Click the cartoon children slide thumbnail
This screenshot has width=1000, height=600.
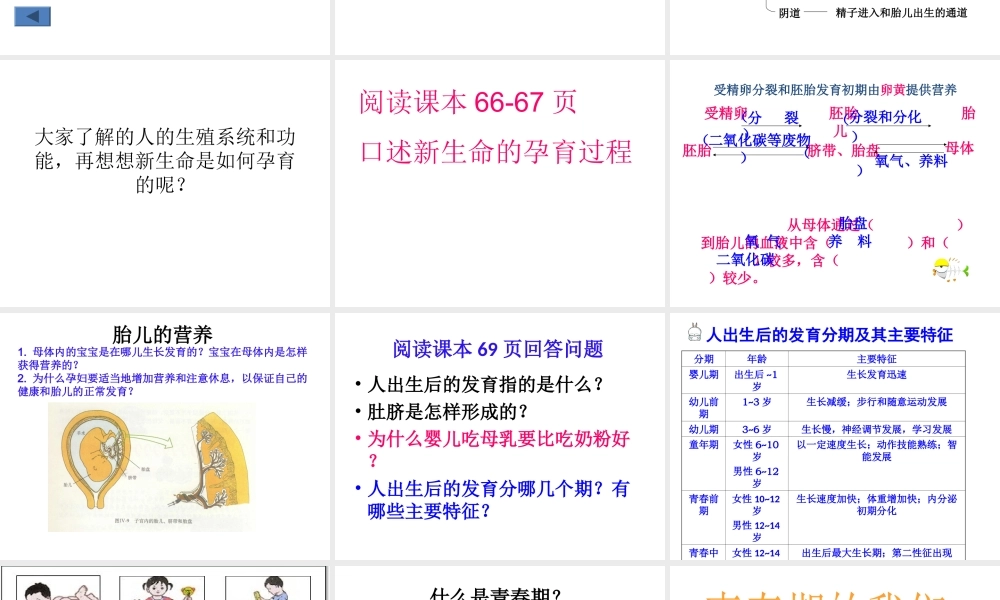(x=165, y=583)
